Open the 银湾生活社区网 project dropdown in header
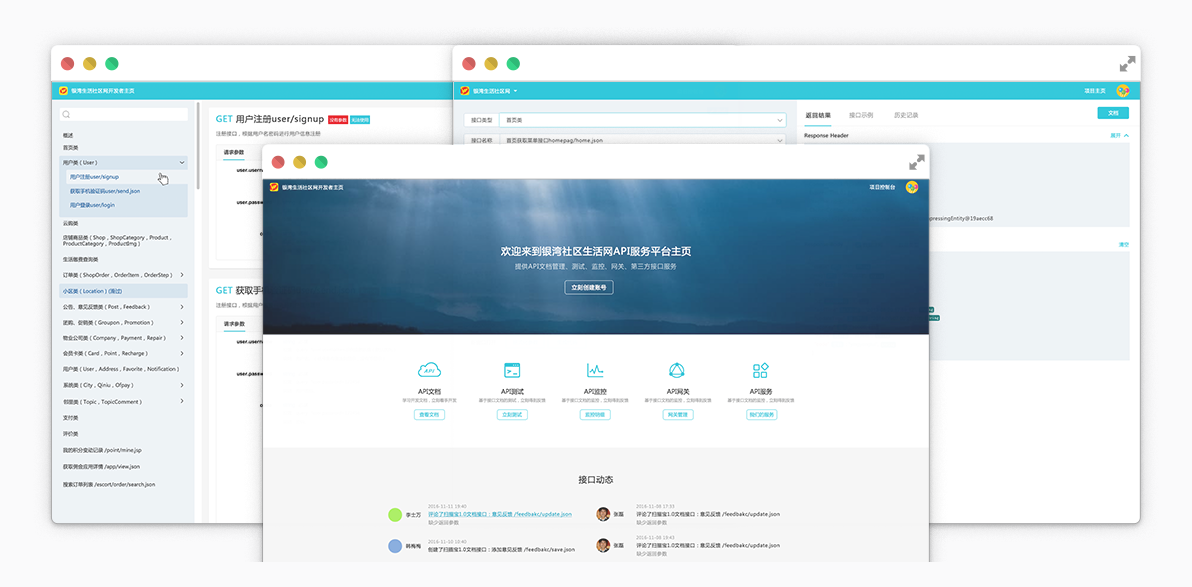Image resolution: width=1192 pixels, height=587 pixels. click(495, 90)
